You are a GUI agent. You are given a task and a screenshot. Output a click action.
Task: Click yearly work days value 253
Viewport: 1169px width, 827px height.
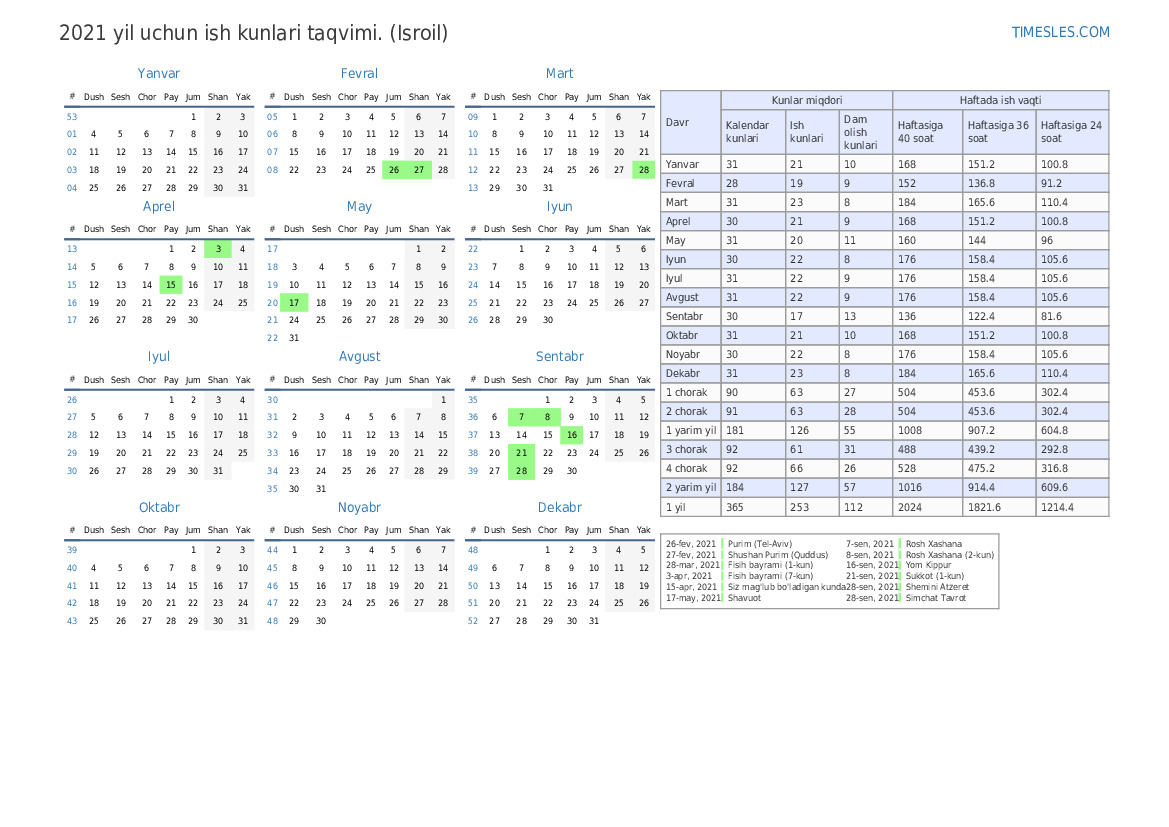(x=800, y=507)
